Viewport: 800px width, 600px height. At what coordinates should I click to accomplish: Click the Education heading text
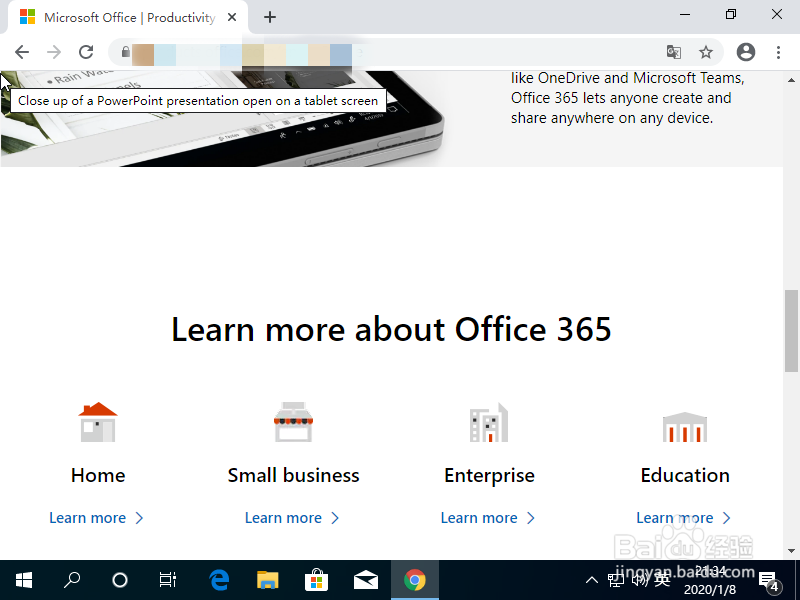tap(685, 475)
